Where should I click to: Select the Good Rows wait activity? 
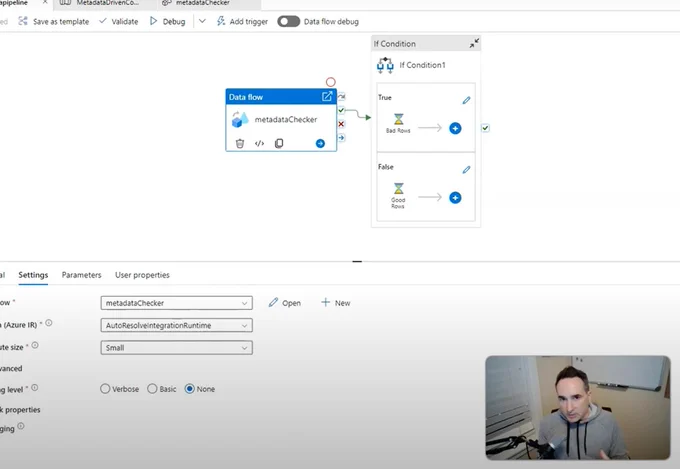click(398, 195)
